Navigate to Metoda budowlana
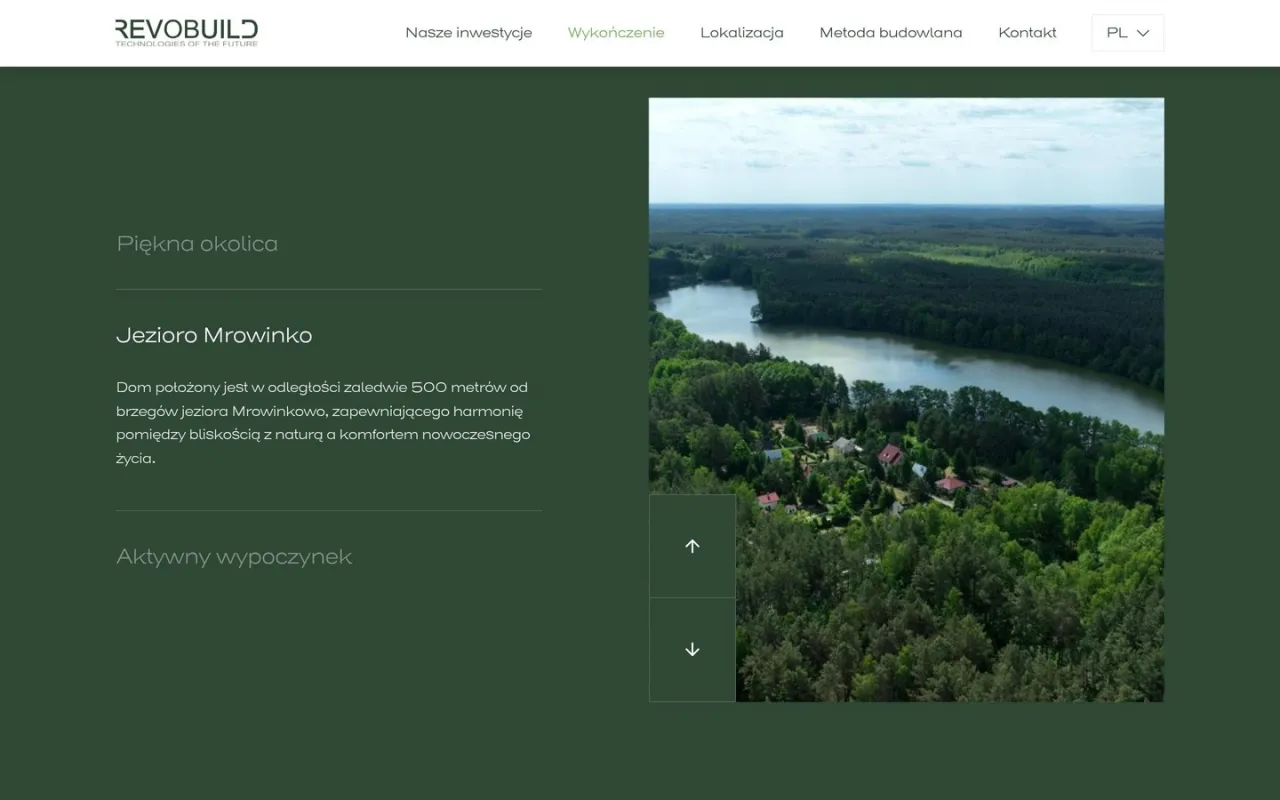 point(891,33)
